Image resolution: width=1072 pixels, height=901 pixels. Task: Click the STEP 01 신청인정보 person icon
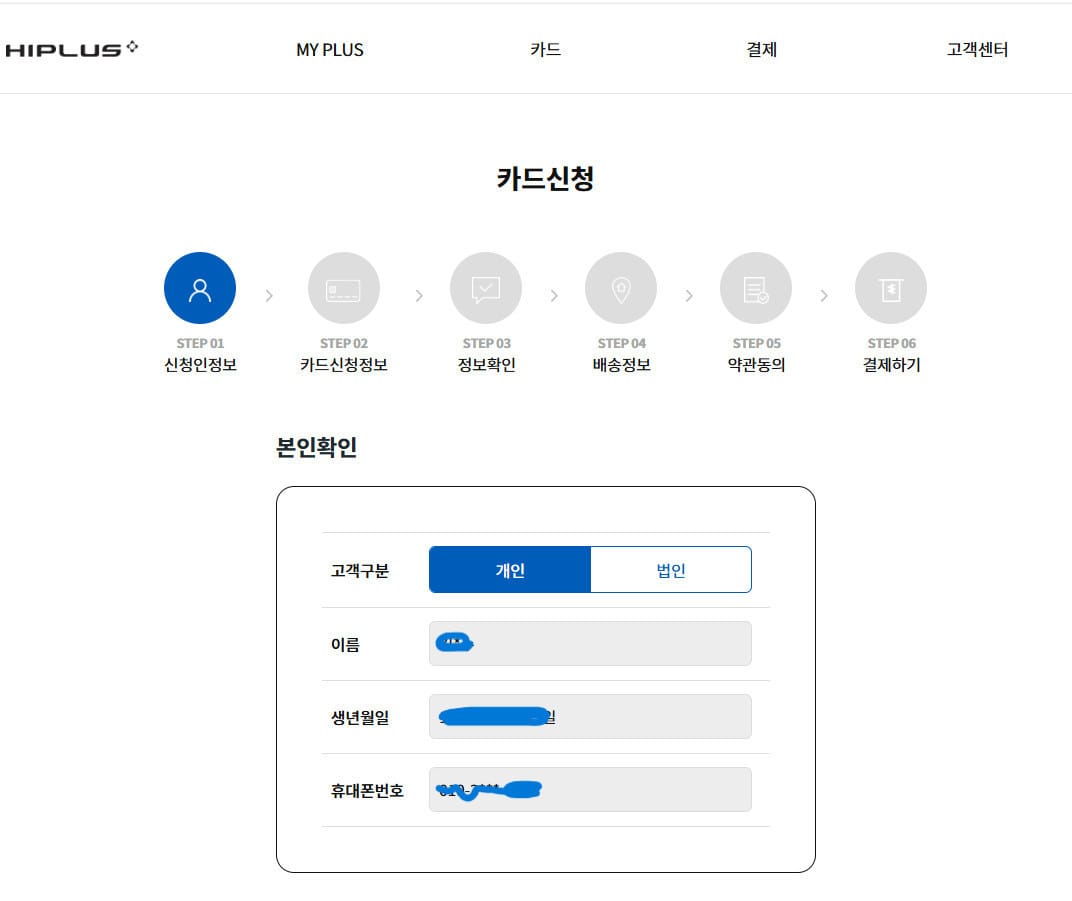pyautogui.click(x=199, y=287)
